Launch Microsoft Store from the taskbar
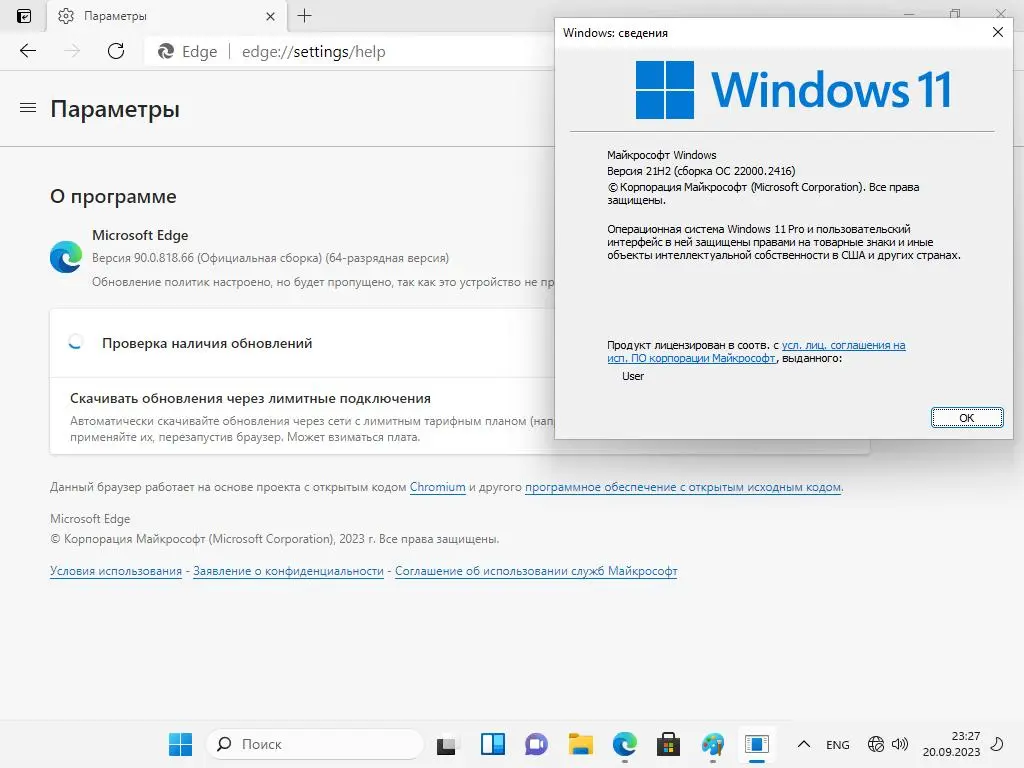Image resolution: width=1024 pixels, height=768 pixels. click(668, 744)
